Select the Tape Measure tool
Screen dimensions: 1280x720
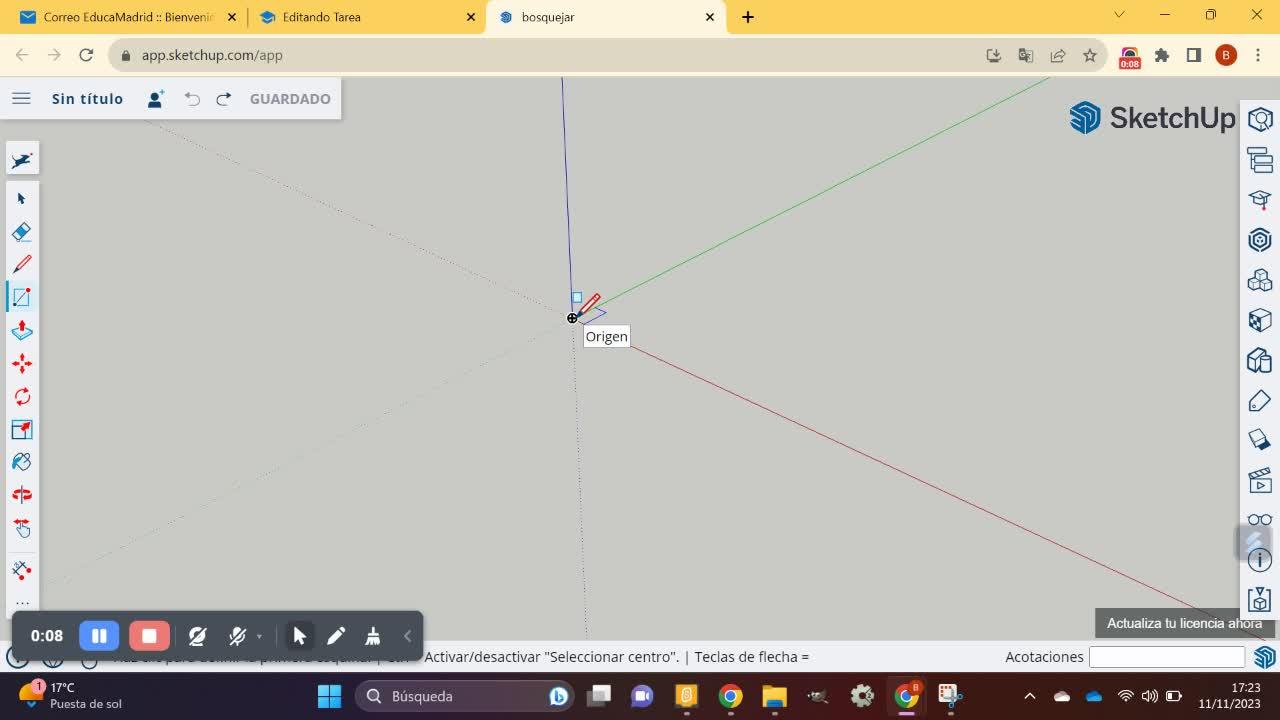22,570
